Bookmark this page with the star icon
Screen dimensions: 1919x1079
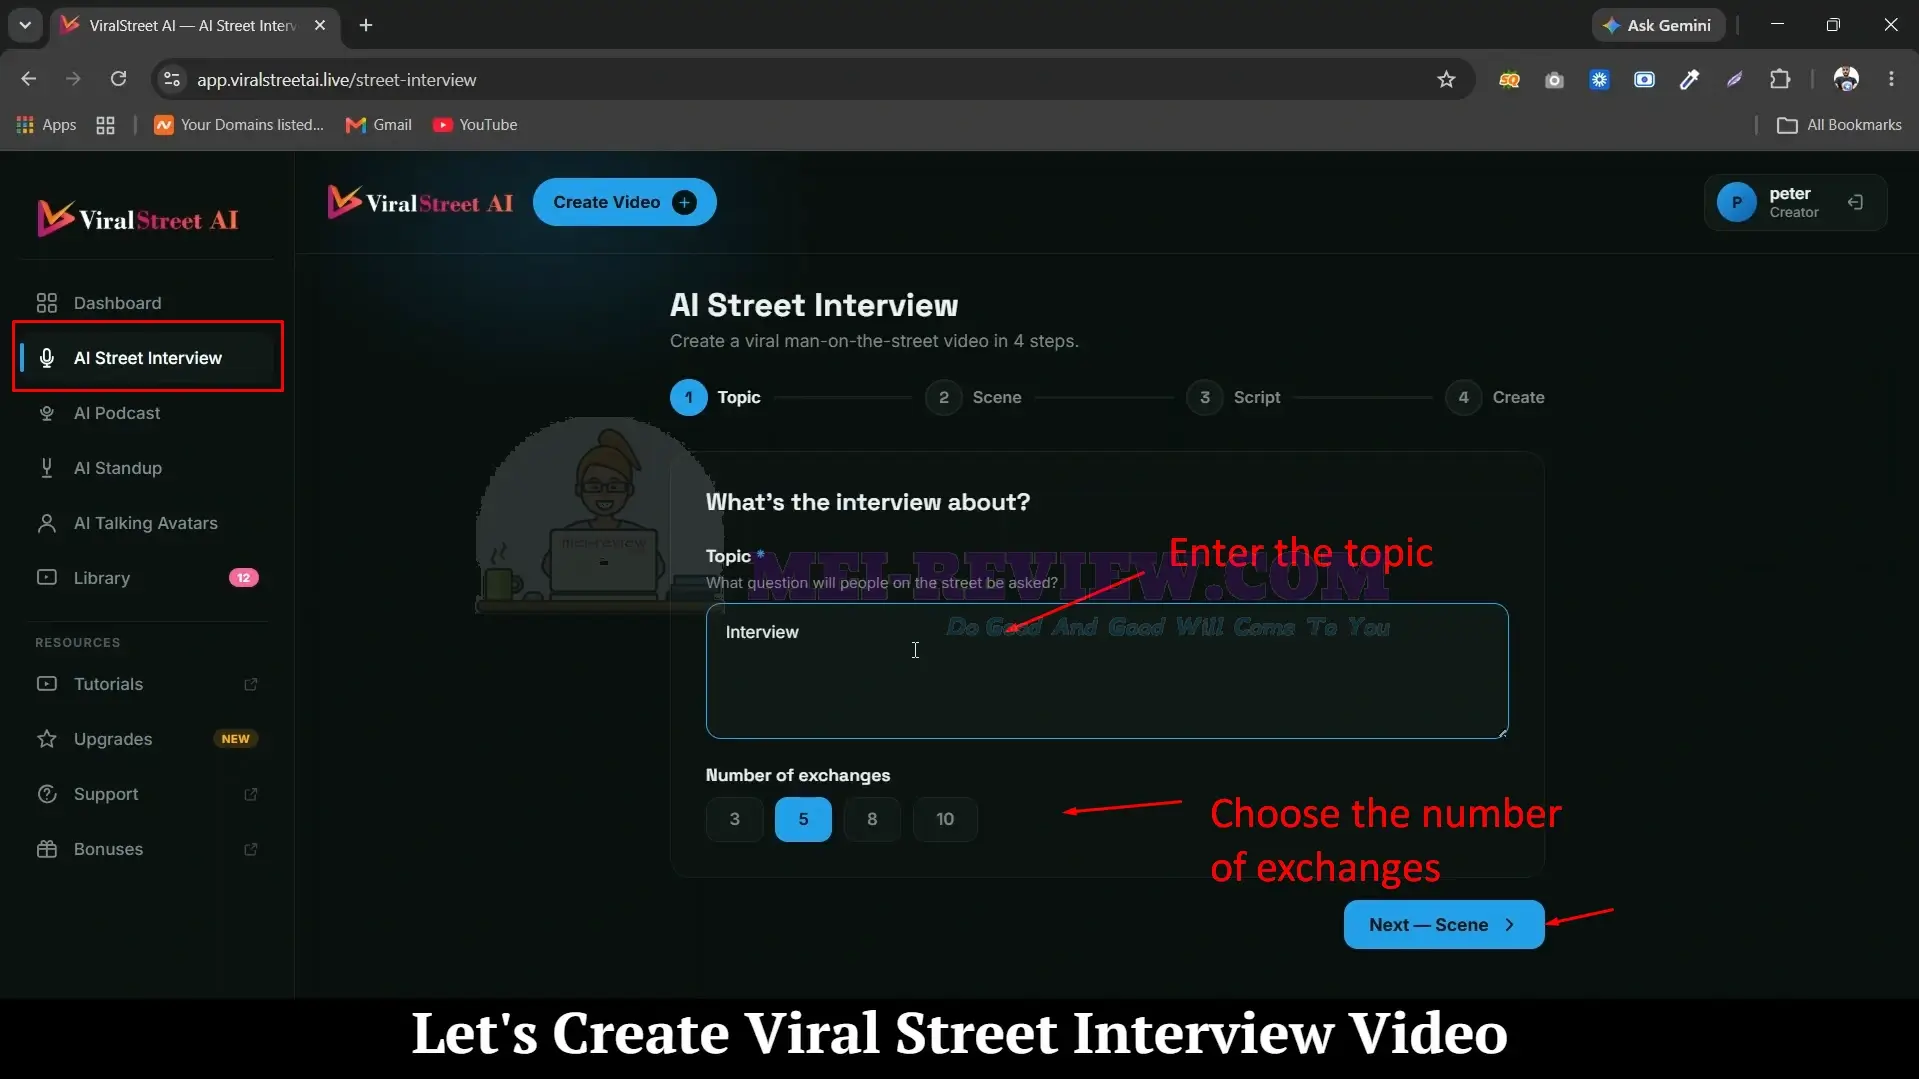coord(1446,79)
